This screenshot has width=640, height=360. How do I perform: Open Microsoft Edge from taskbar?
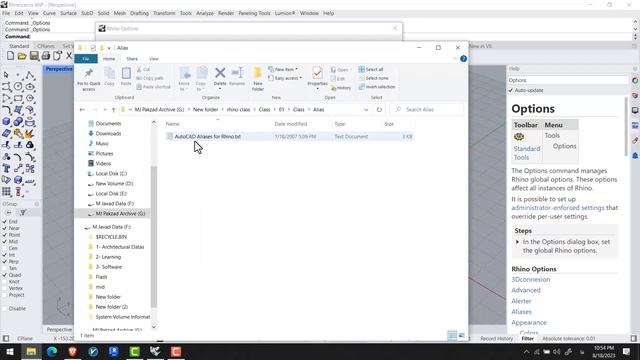point(52,351)
